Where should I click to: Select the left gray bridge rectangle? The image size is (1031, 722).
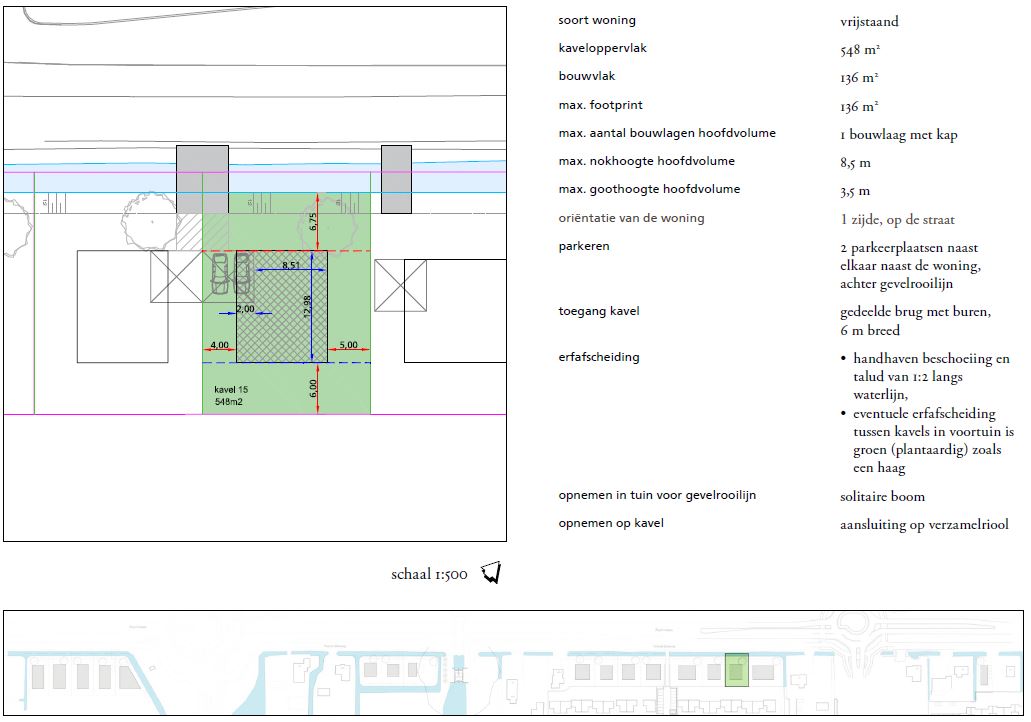pyautogui.click(x=202, y=179)
